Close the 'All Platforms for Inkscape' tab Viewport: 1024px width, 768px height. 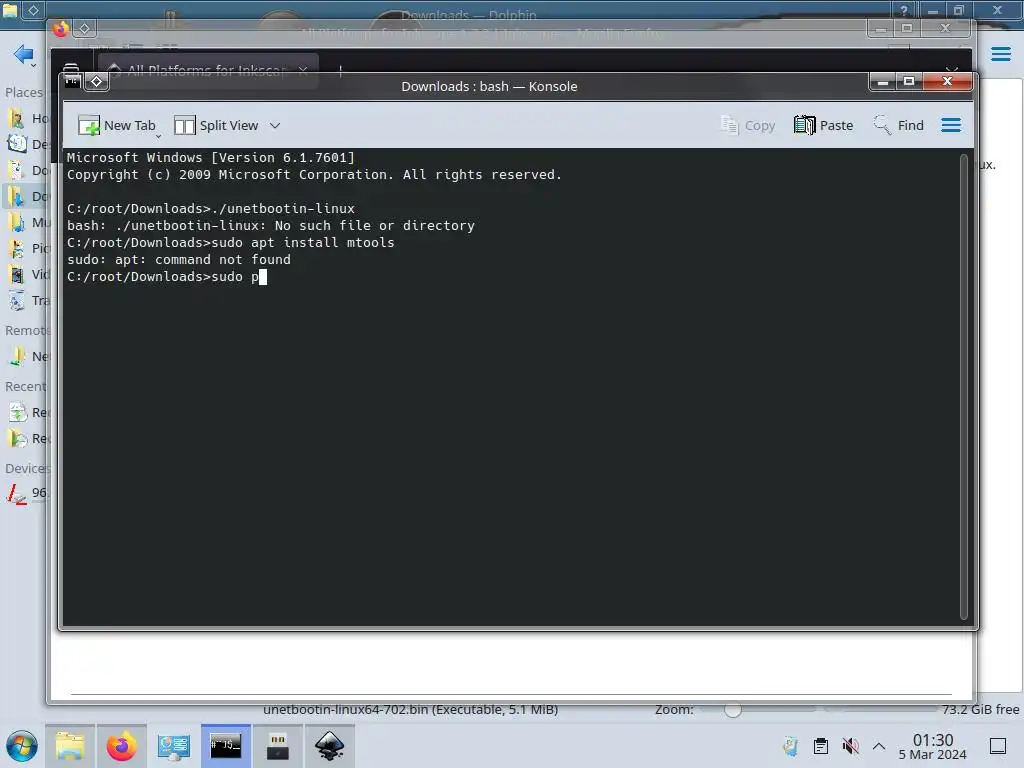(303, 70)
